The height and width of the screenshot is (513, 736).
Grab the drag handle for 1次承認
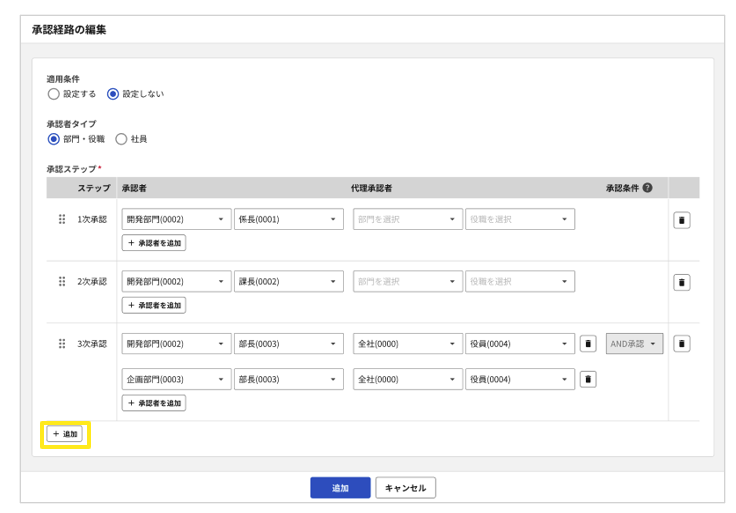tap(62, 219)
